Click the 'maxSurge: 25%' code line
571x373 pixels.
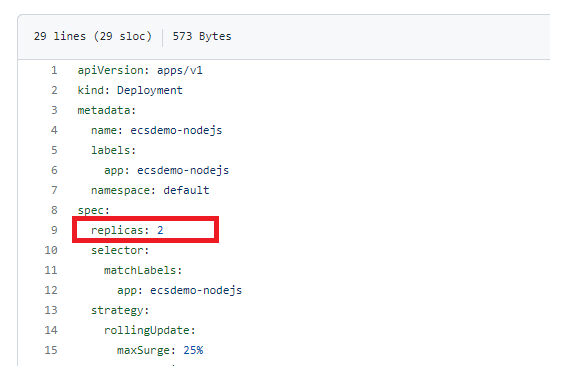[x=160, y=350]
